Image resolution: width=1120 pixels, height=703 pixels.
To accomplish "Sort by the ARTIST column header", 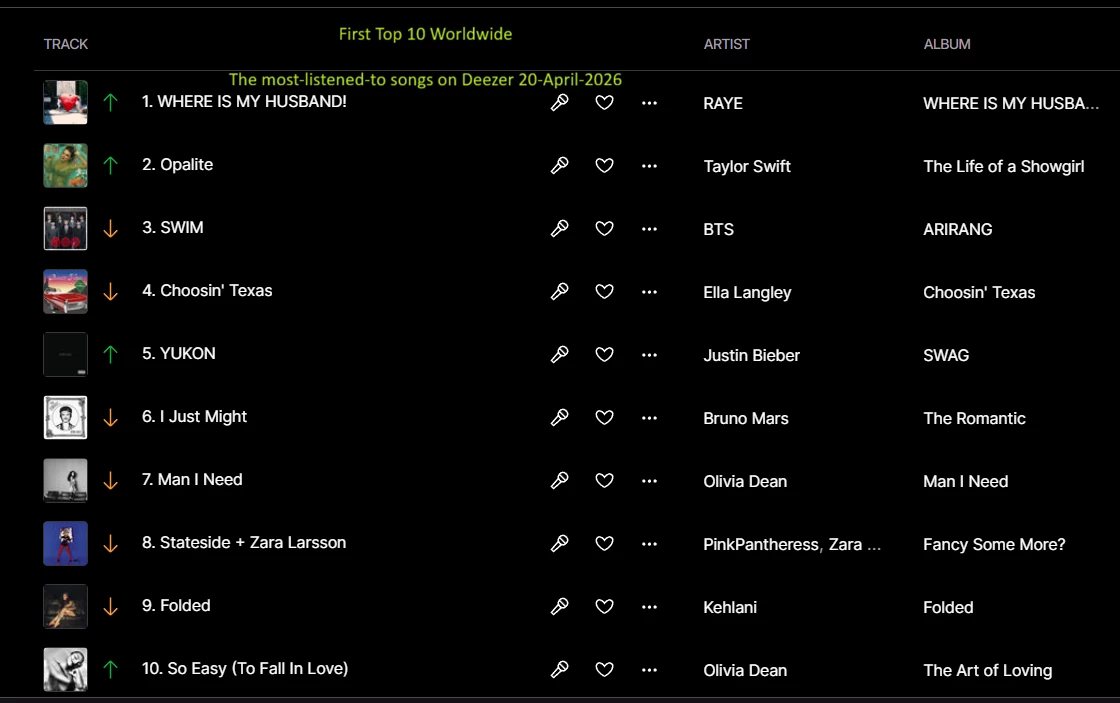I will (x=726, y=44).
